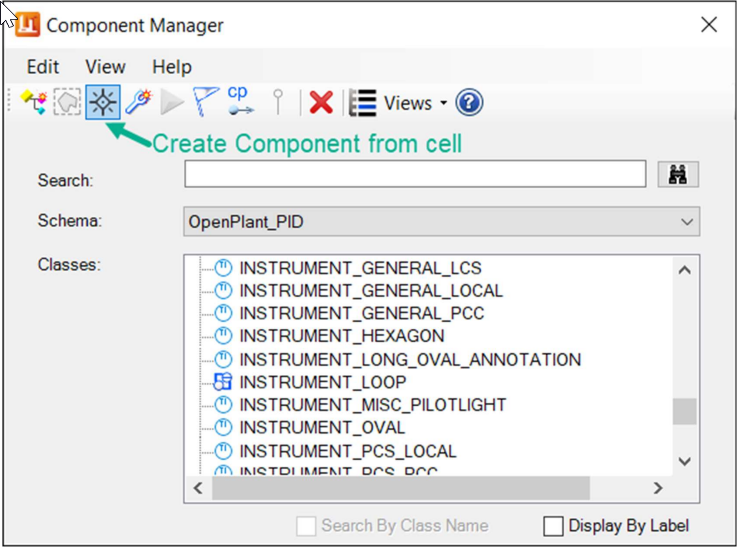Click the horizontal scrollbar thumb
Image resolution: width=738 pixels, height=547 pixels.
(x=401, y=488)
